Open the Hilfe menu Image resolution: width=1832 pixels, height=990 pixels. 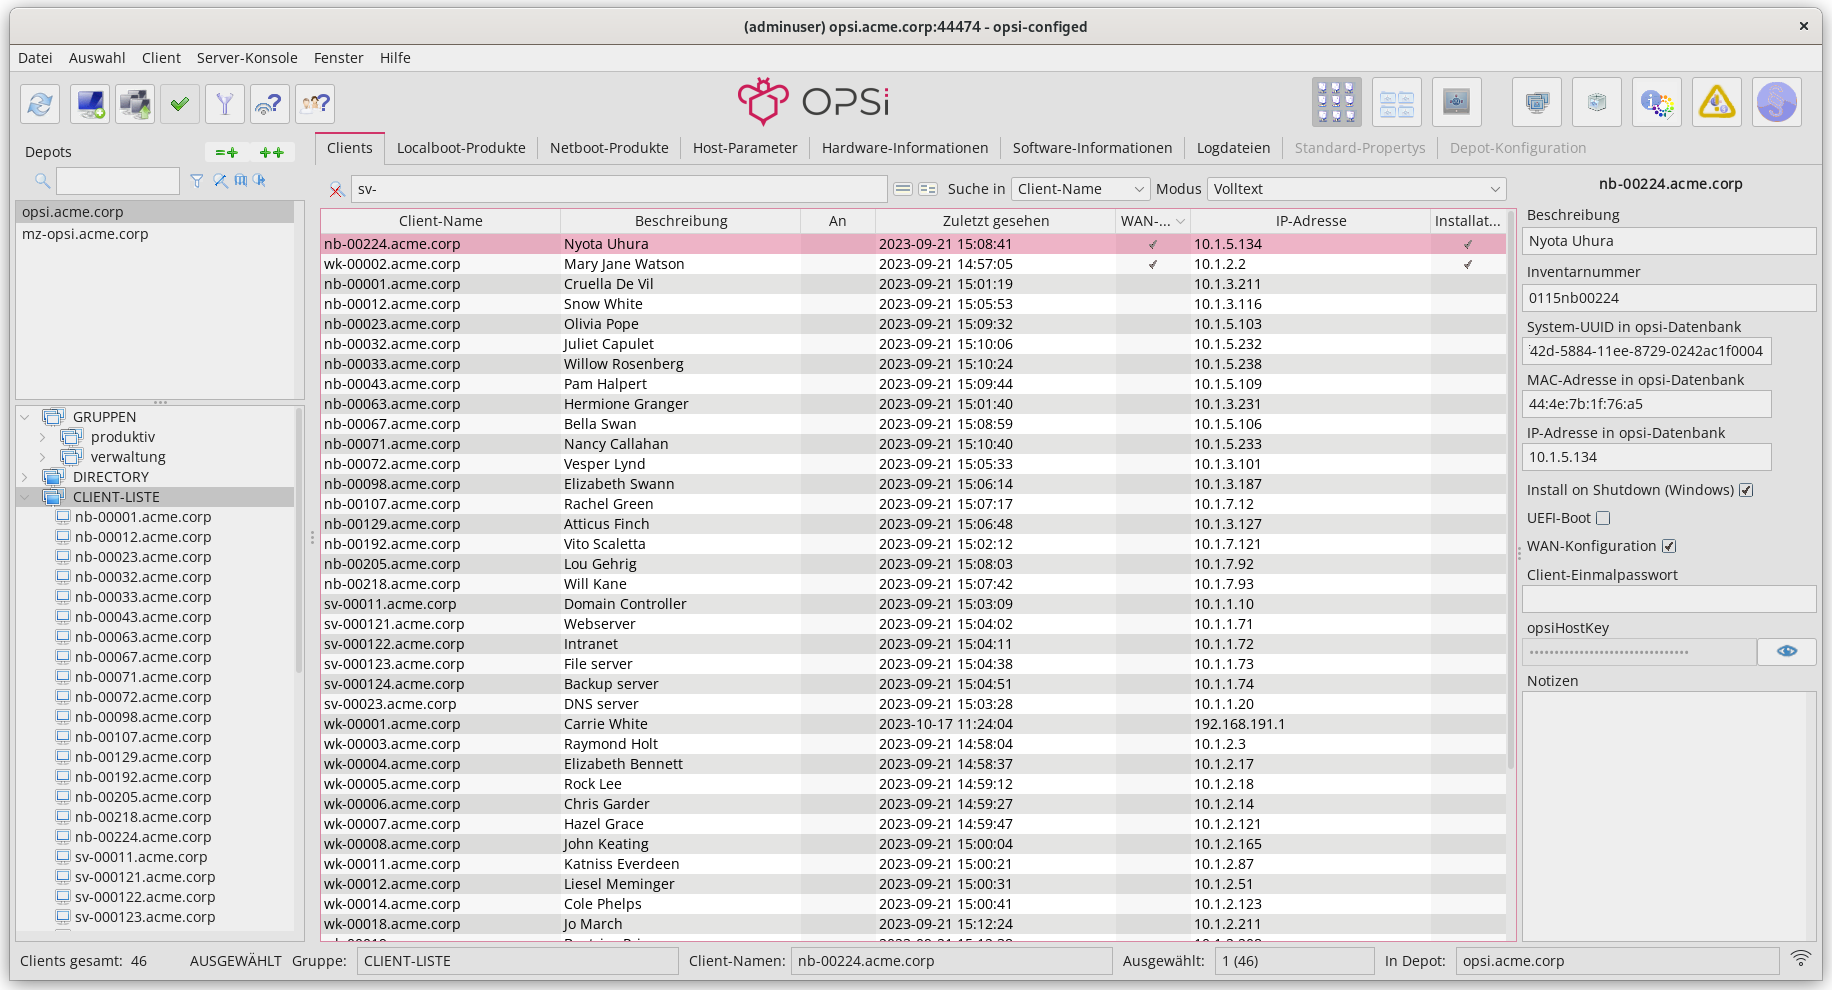click(x=395, y=58)
